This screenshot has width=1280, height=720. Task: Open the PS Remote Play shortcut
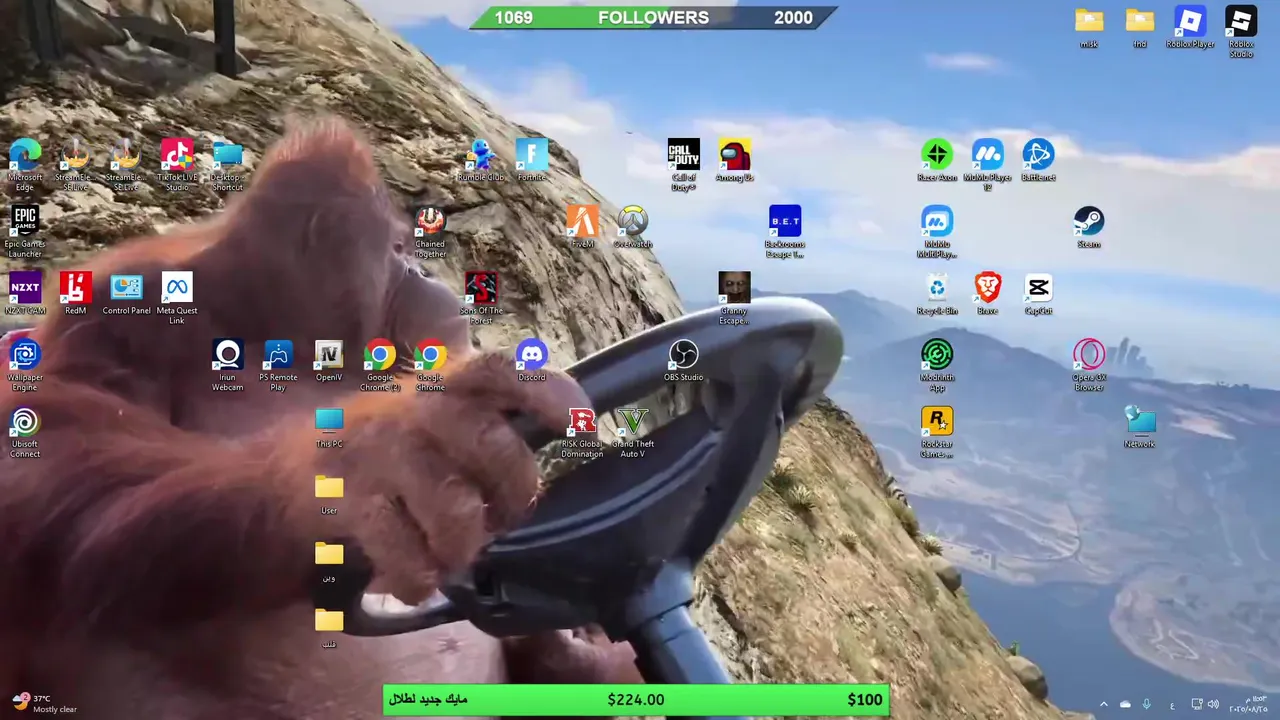[x=278, y=365]
